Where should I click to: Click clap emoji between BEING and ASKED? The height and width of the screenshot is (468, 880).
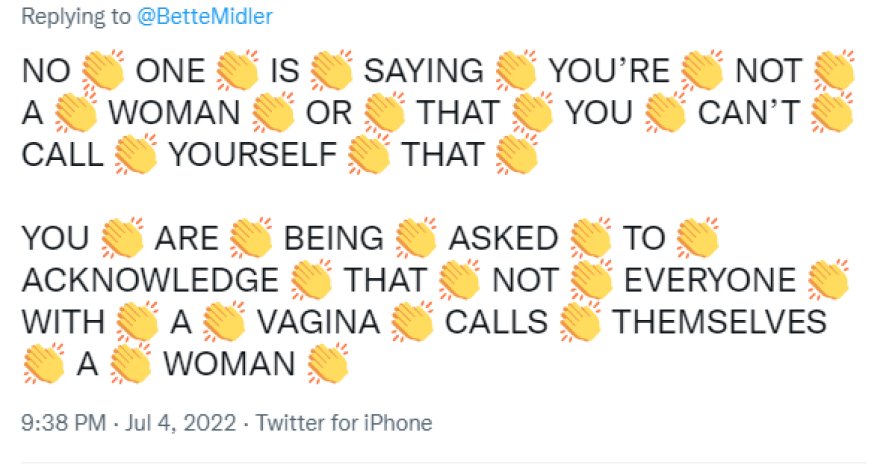point(416,238)
